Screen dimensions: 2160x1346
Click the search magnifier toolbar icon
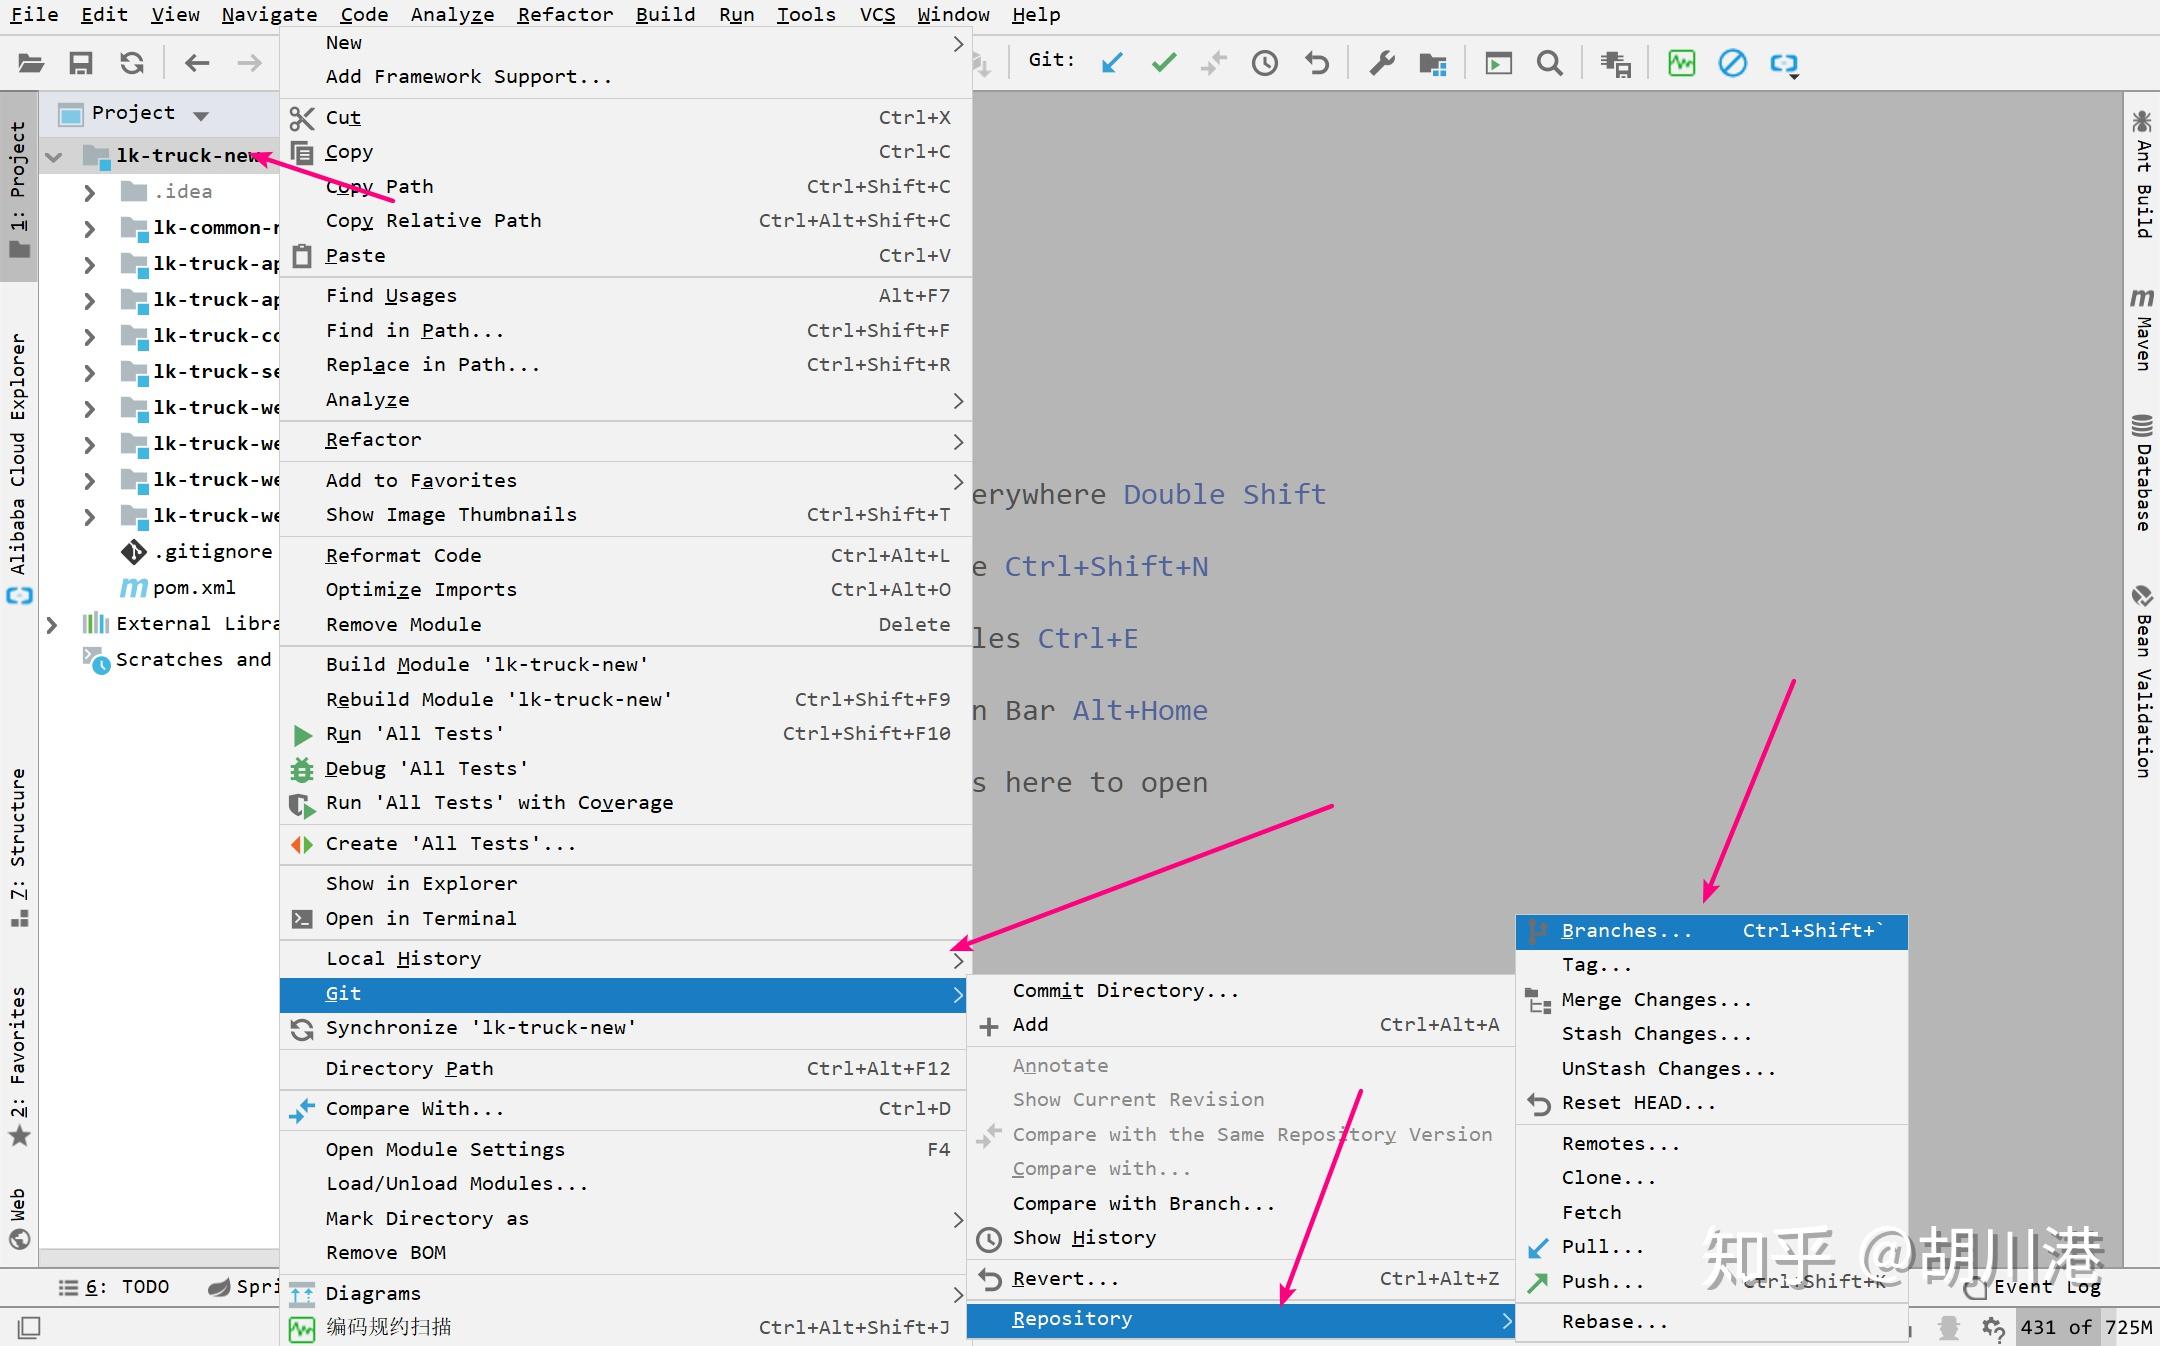(x=1550, y=63)
